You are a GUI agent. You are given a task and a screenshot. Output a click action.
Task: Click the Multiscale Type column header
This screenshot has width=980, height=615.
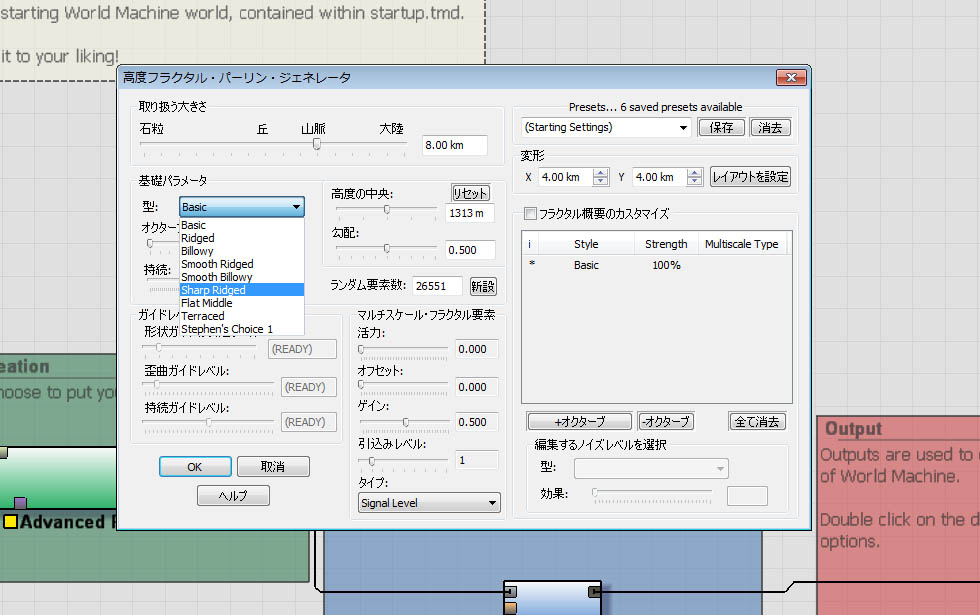pyautogui.click(x=742, y=244)
